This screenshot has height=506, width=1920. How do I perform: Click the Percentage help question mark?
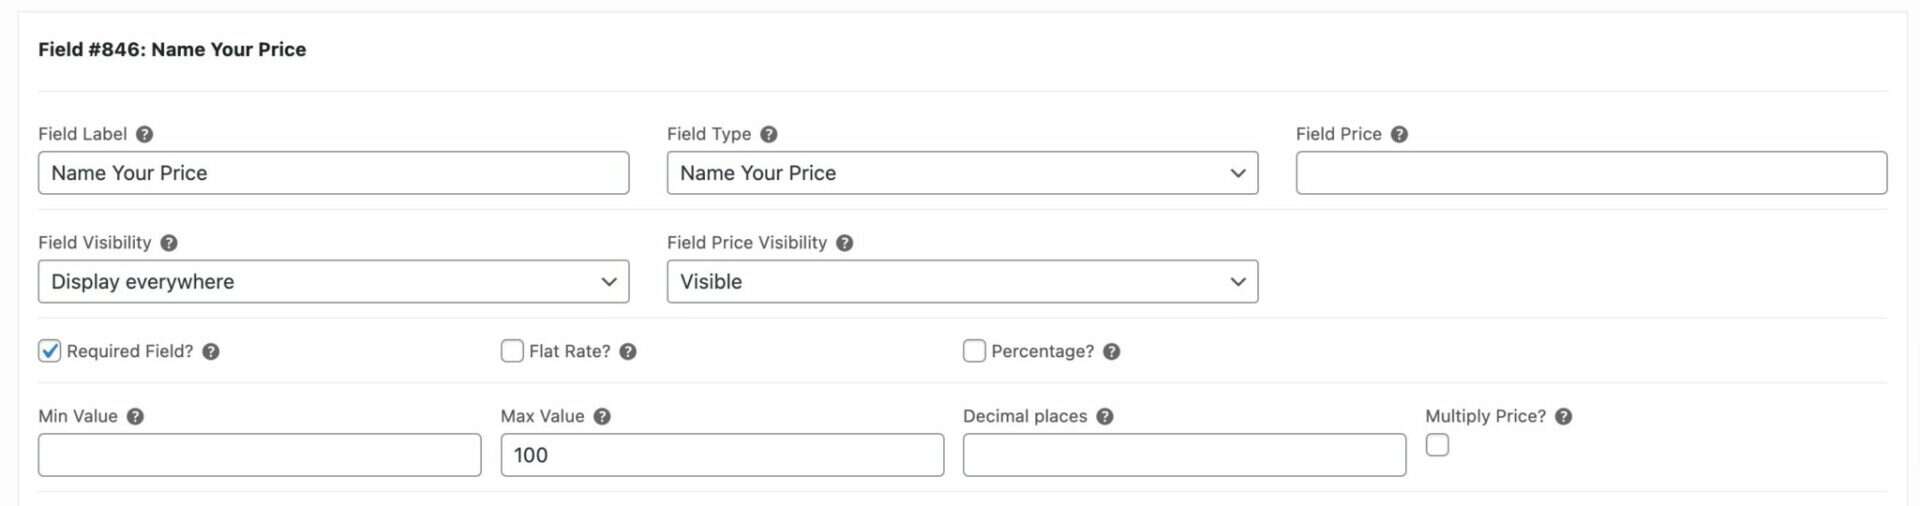click(1112, 352)
